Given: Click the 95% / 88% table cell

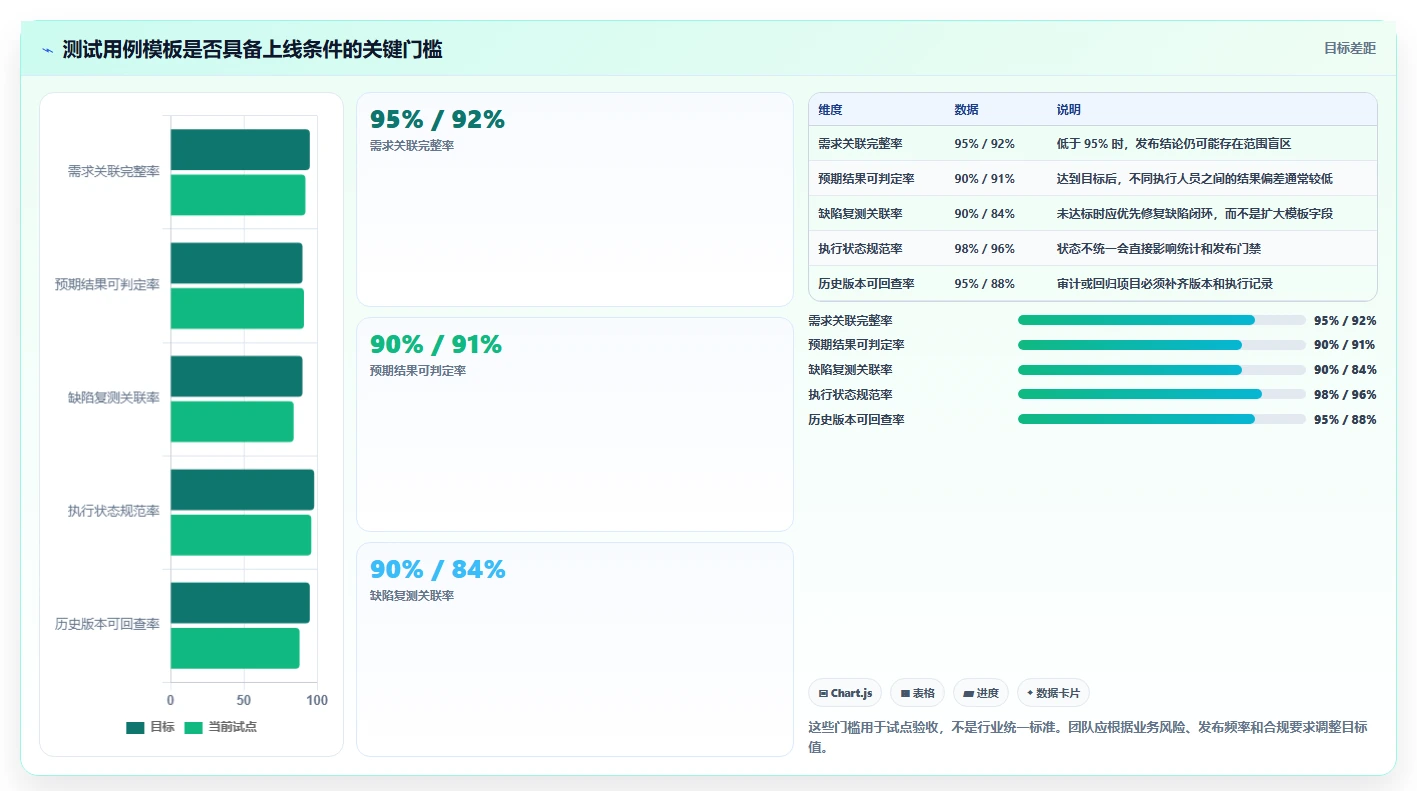Looking at the screenshot, I should (984, 284).
